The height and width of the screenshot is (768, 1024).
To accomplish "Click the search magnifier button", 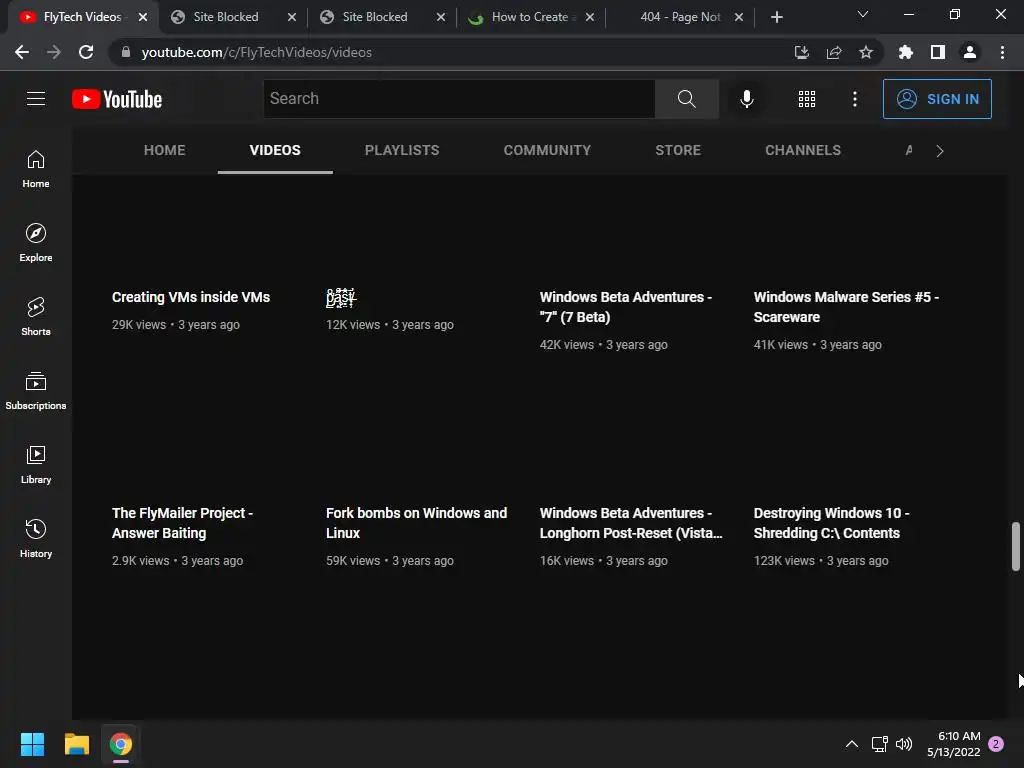I will coord(686,99).
